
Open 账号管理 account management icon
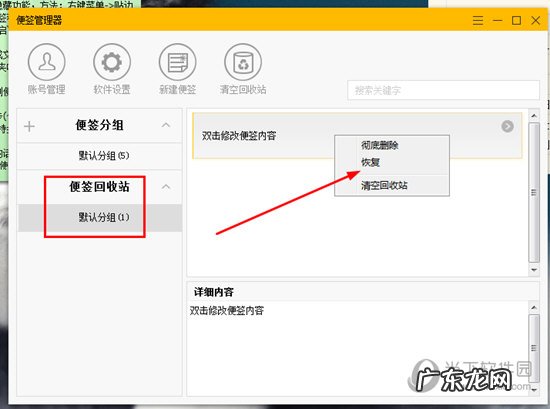click(x=46, y=62)
